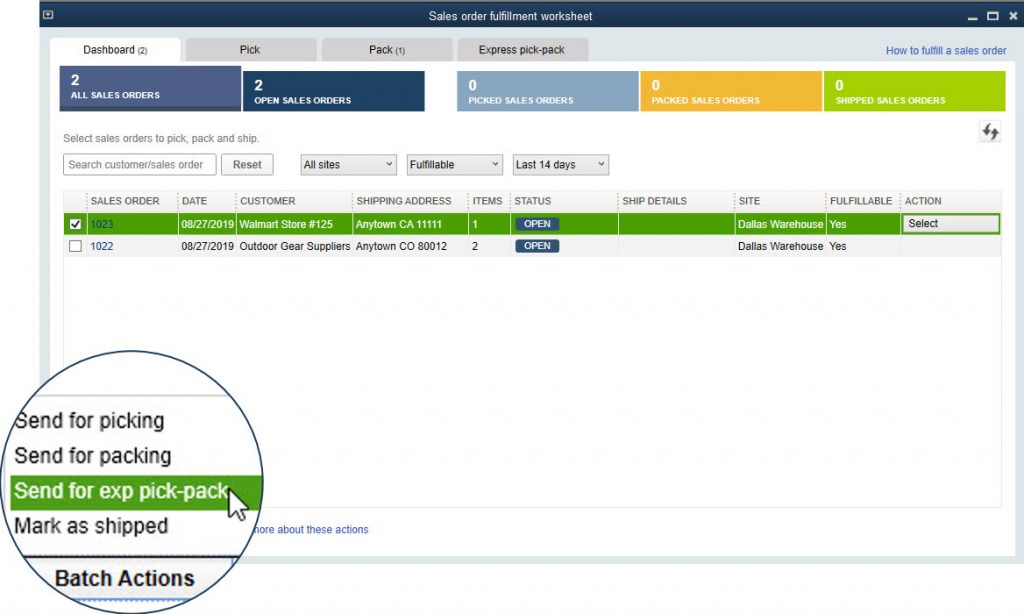Open the How to fulfill a sales order link

946,50
